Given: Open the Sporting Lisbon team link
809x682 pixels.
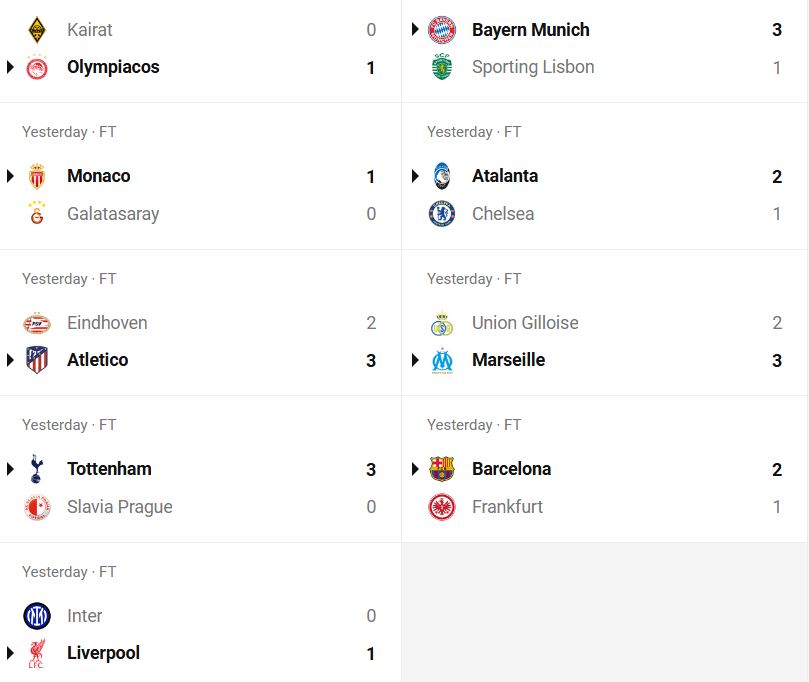Looking at the screenshot, I should 533,67.
